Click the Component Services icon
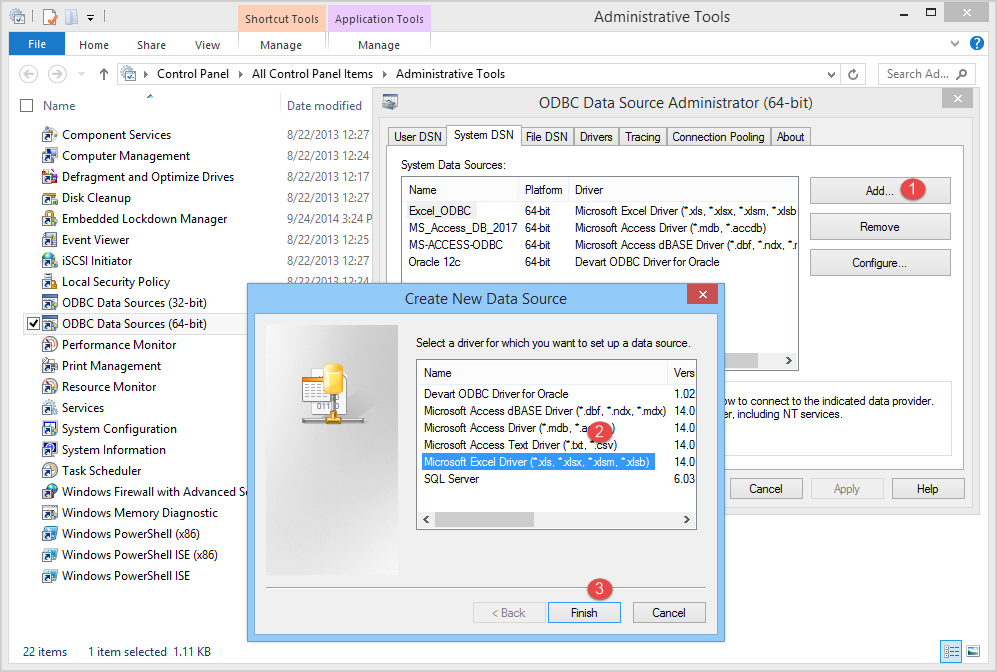 (x=50, y=135)
